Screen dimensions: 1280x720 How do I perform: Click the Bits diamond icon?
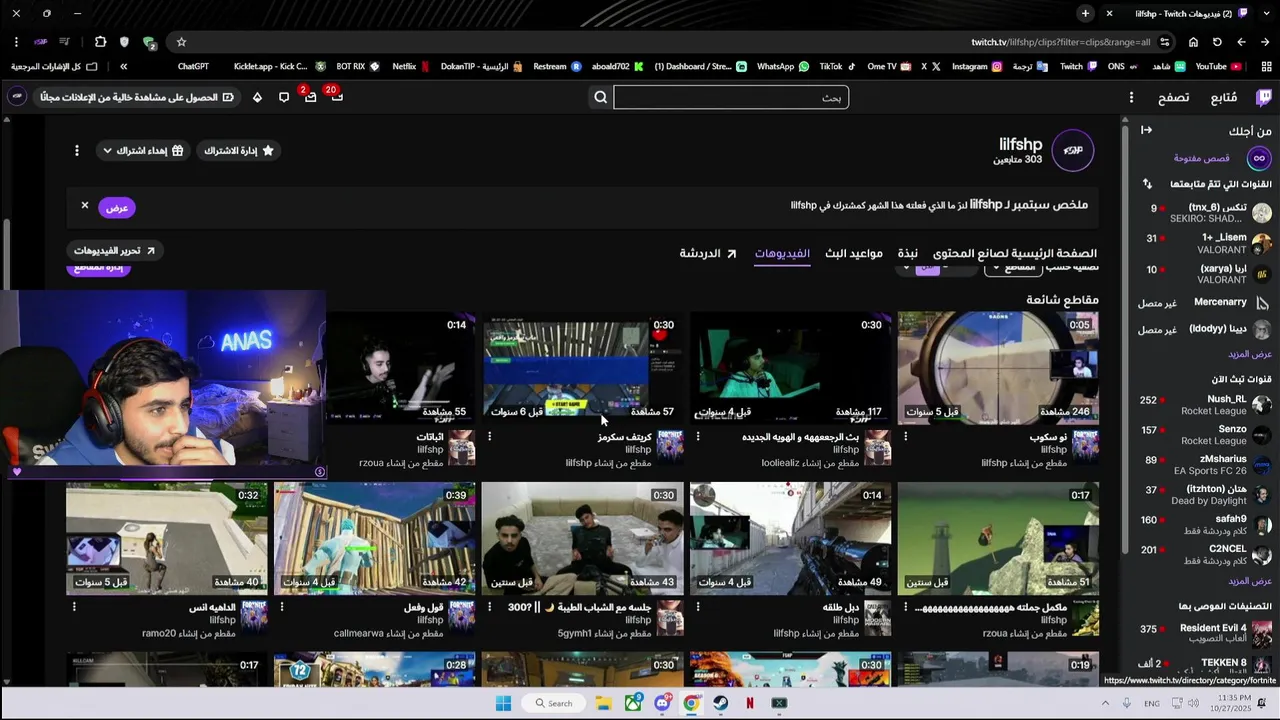click(257, 97)
